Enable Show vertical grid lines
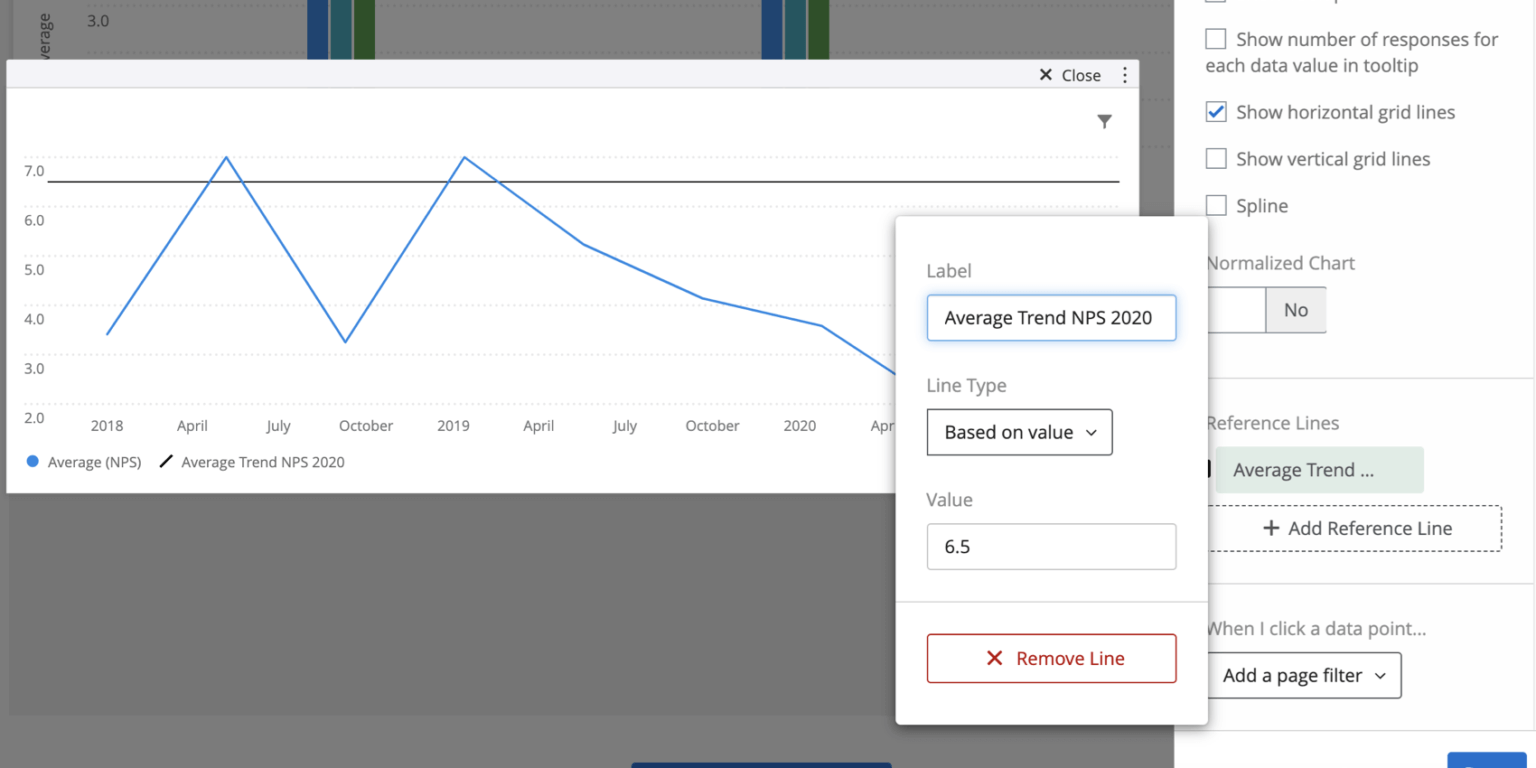This screenshot has width=1536, height=768. 1215,158
